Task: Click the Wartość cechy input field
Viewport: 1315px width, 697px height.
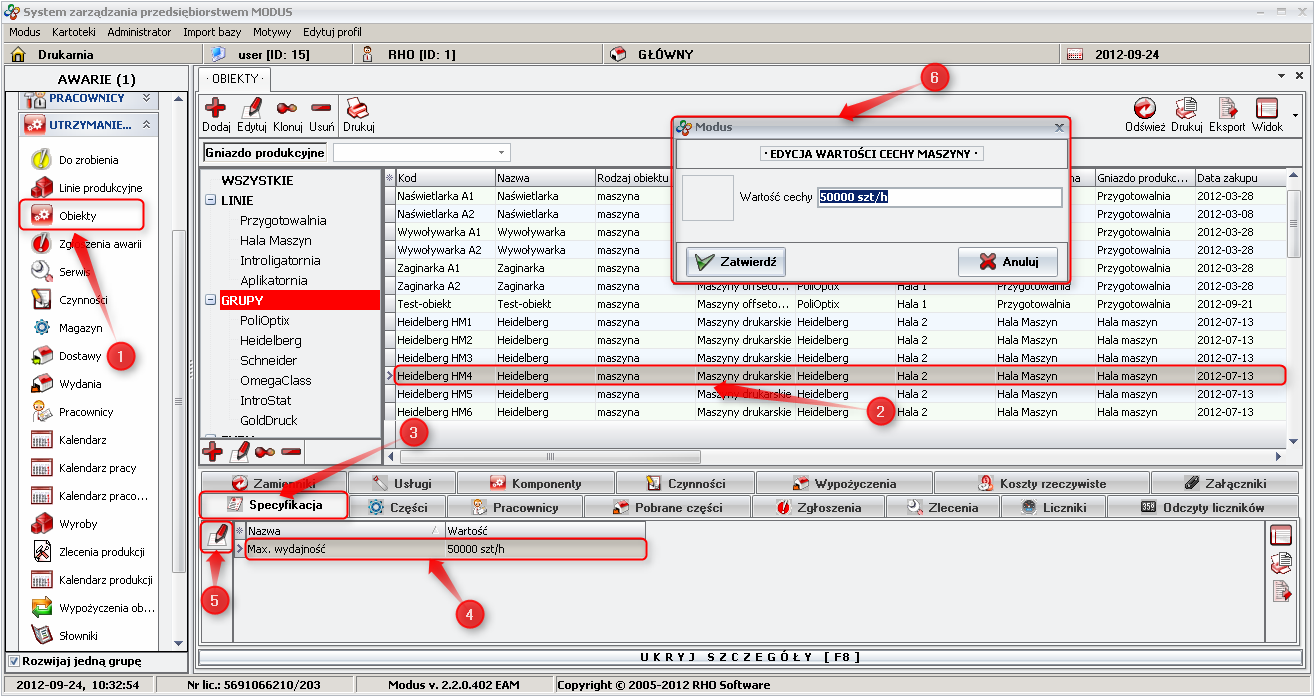Action: point(938,197)
